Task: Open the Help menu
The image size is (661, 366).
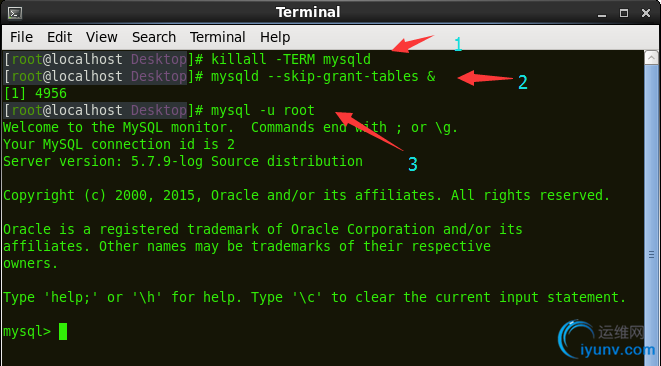Action: click(x=275, y=37)
